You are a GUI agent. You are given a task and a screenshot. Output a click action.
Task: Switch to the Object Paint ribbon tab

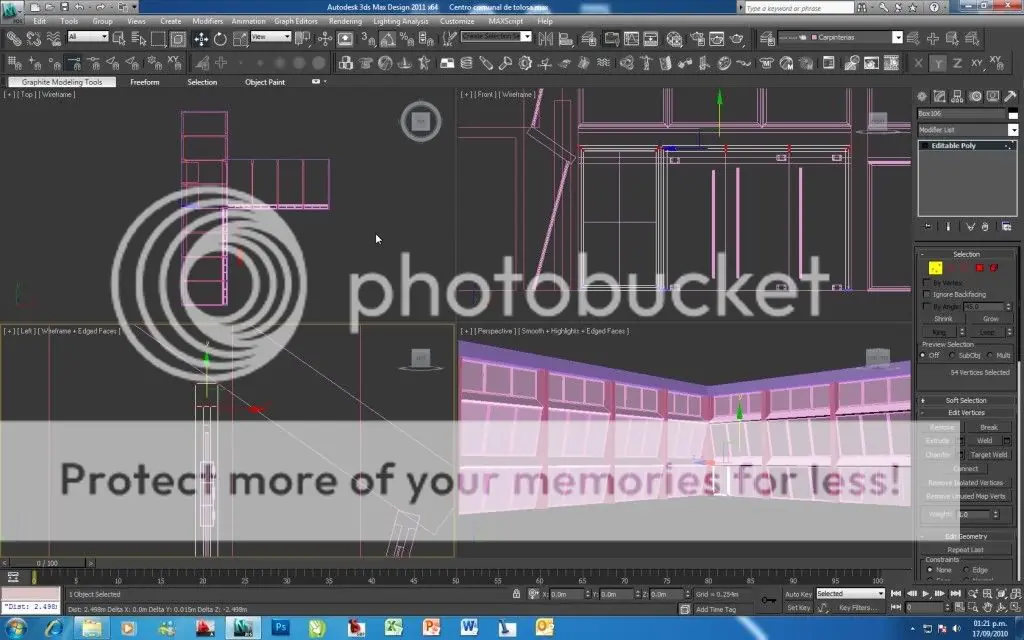click(264, 82)
